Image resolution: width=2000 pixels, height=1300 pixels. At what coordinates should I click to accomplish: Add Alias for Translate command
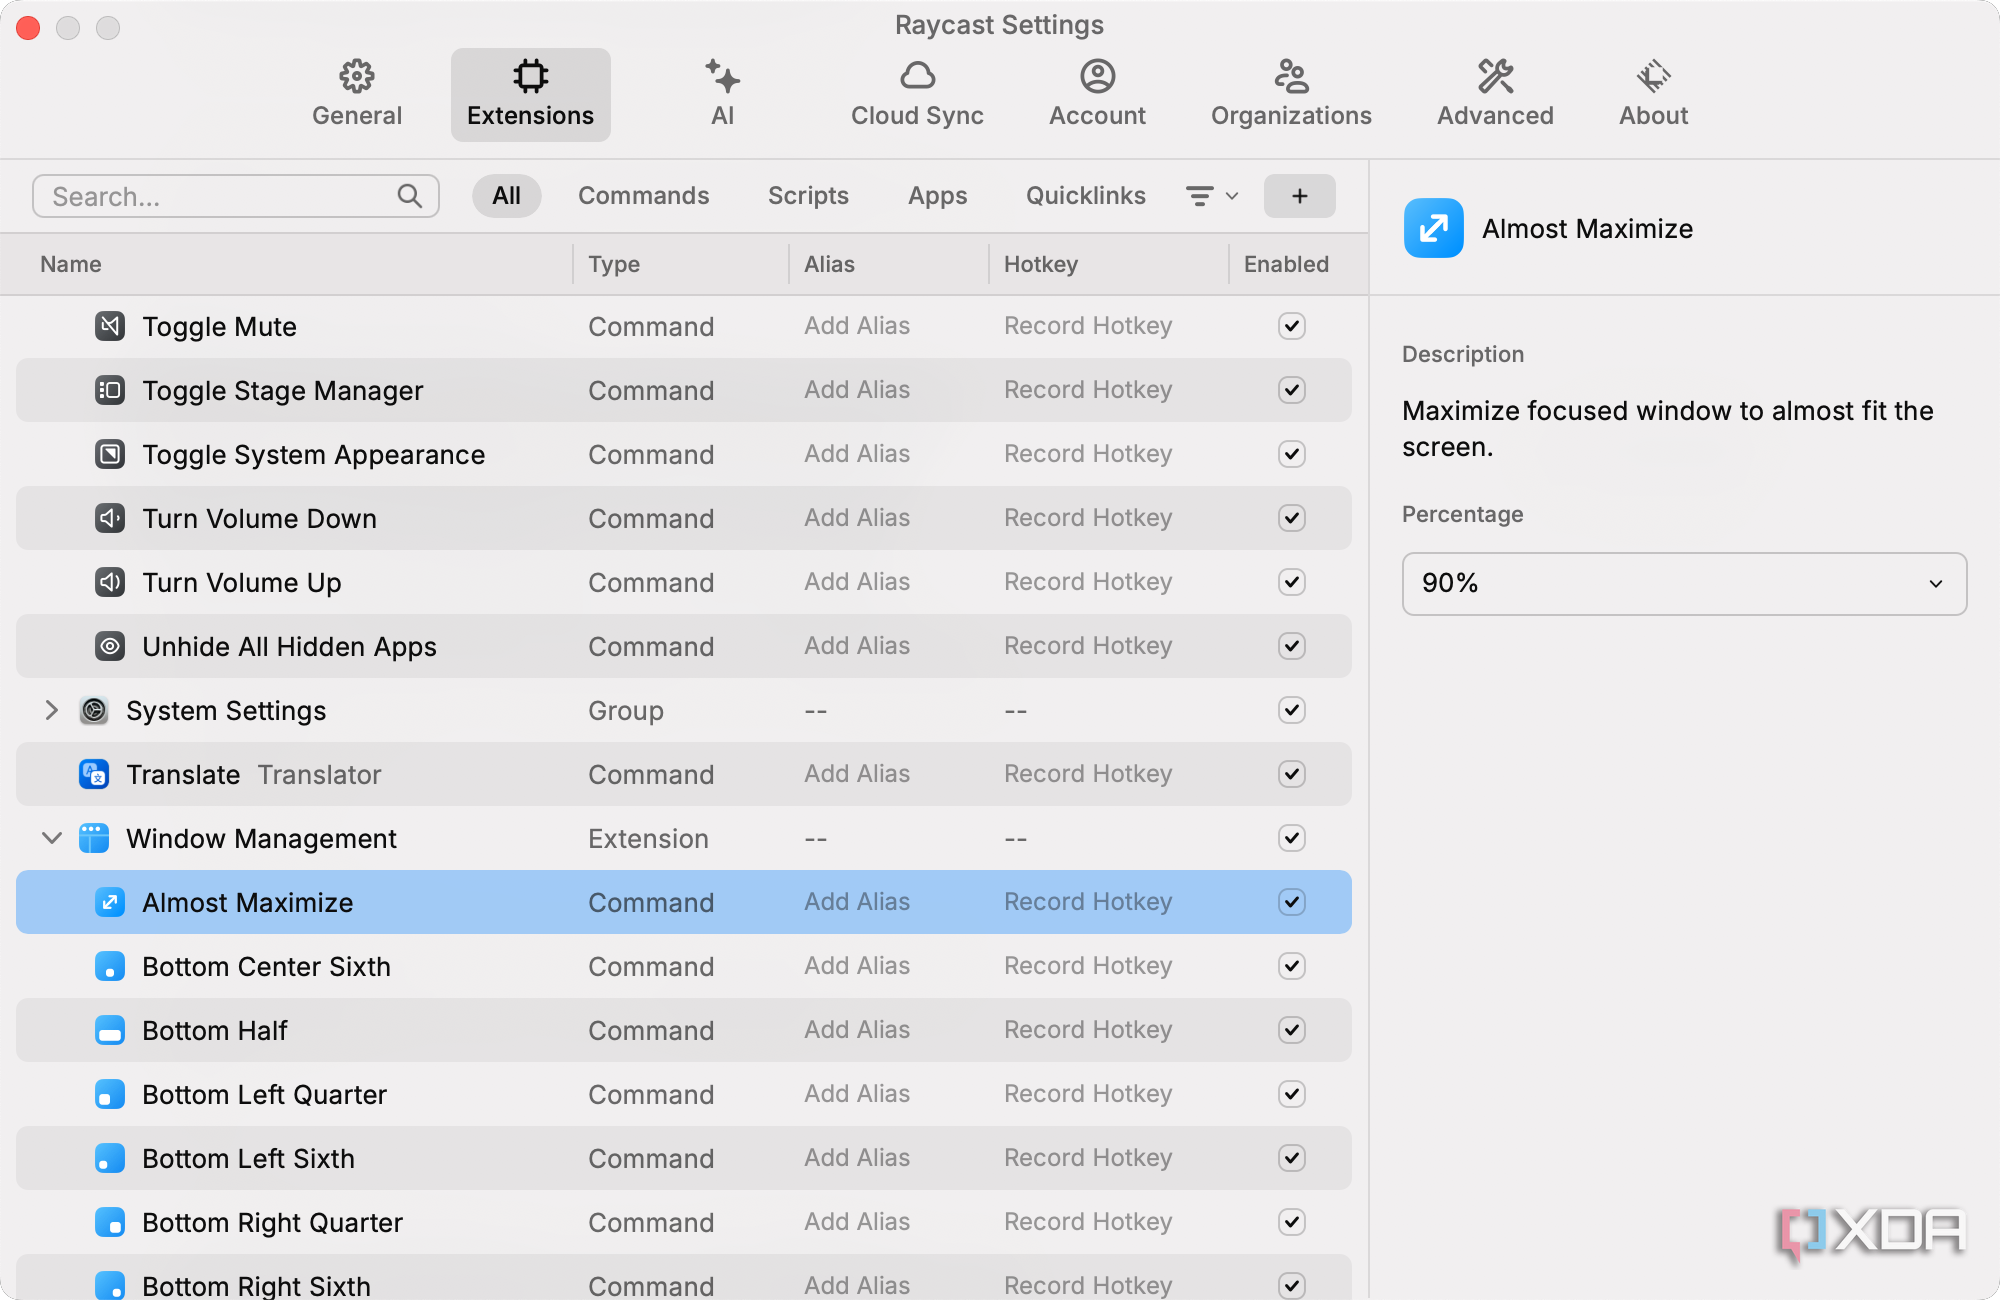(x=857, y=774)
